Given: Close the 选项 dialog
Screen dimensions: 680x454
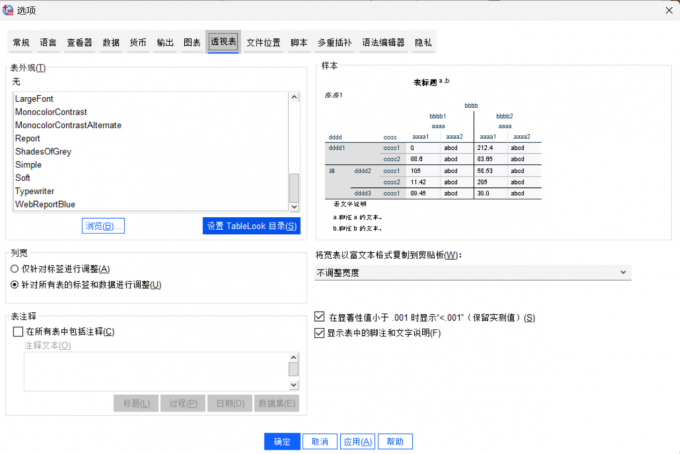Looking at the screenshot, I should [x=669, y=10].
